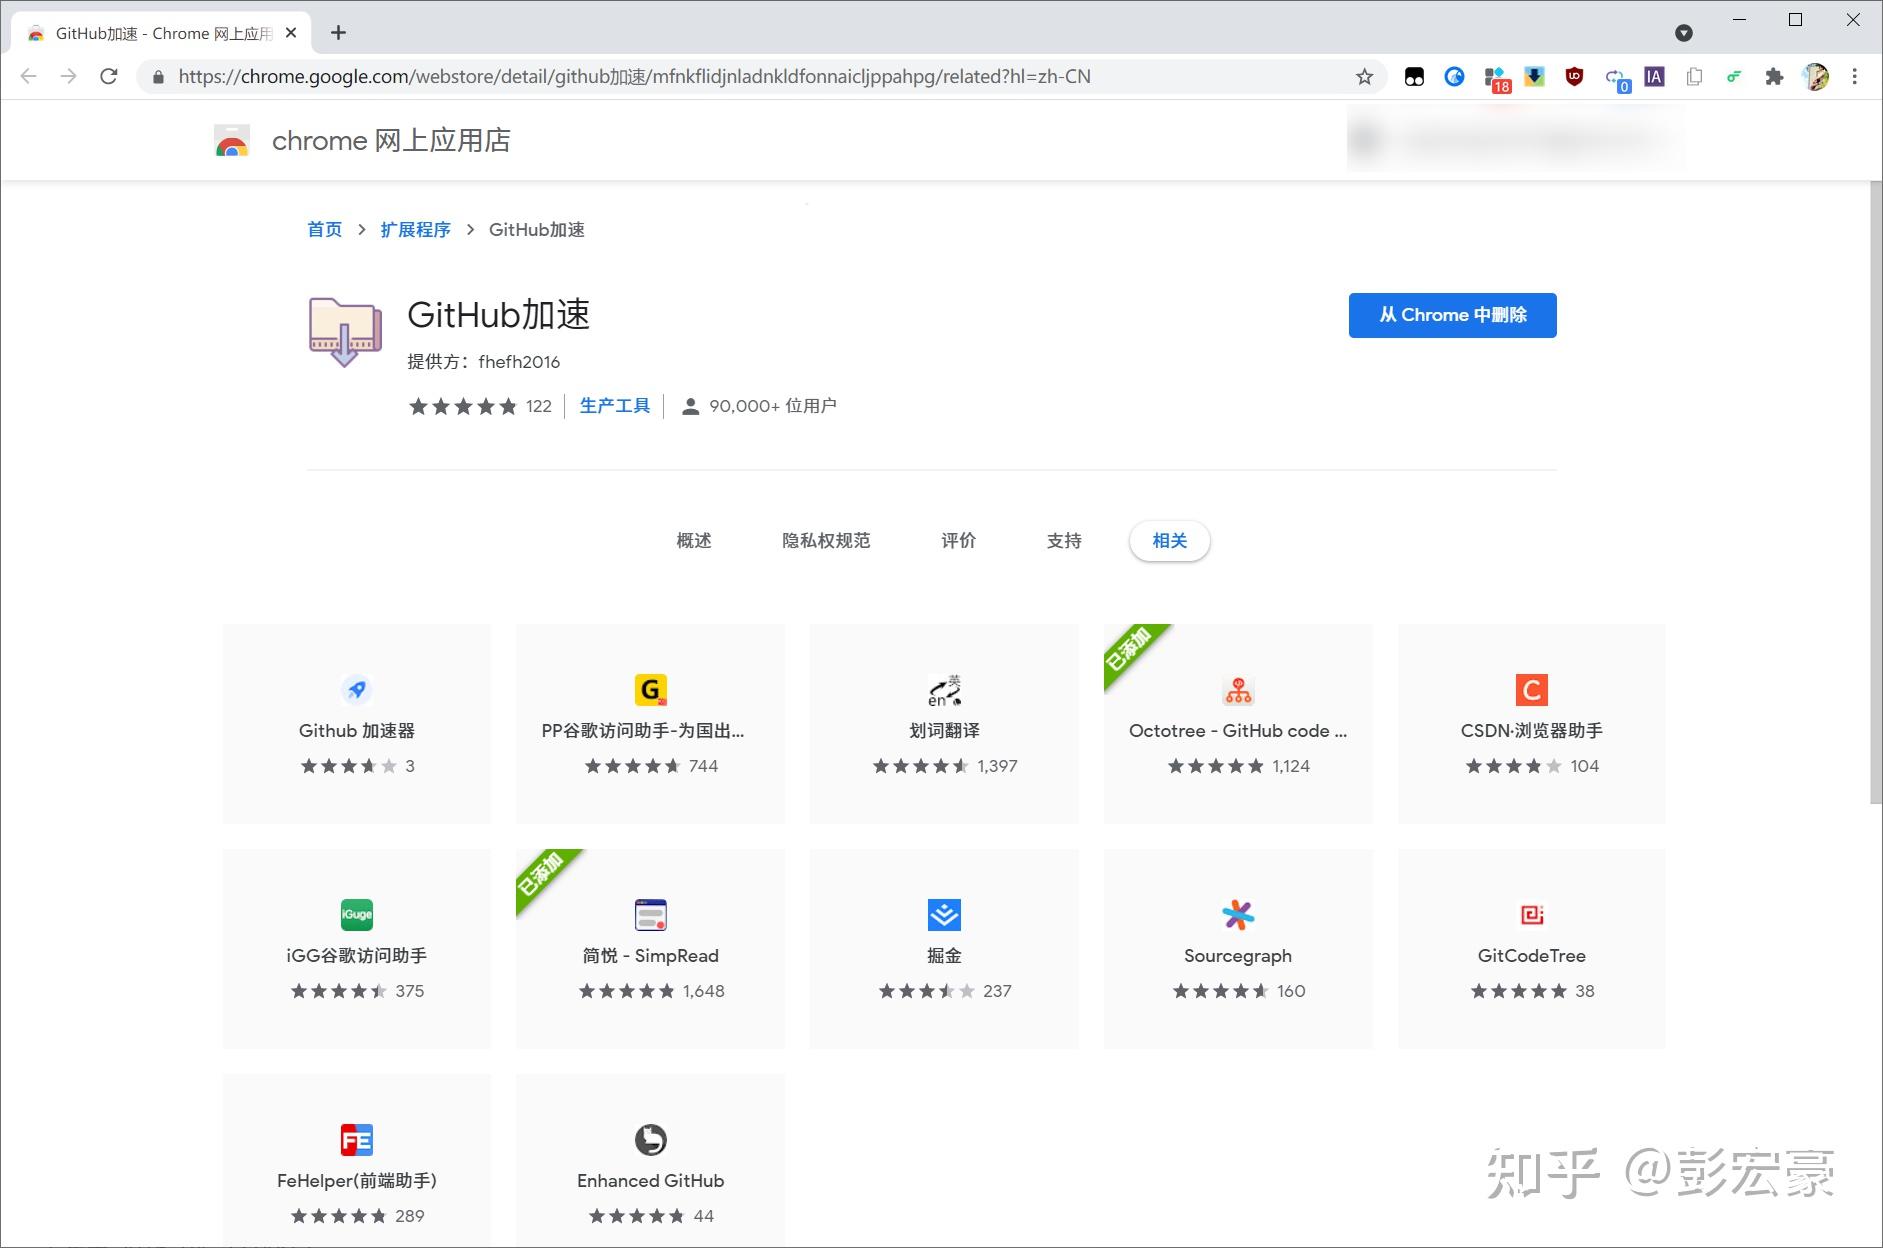
Task: Switch to the 评价 tab
Action: tap(958, 541)
